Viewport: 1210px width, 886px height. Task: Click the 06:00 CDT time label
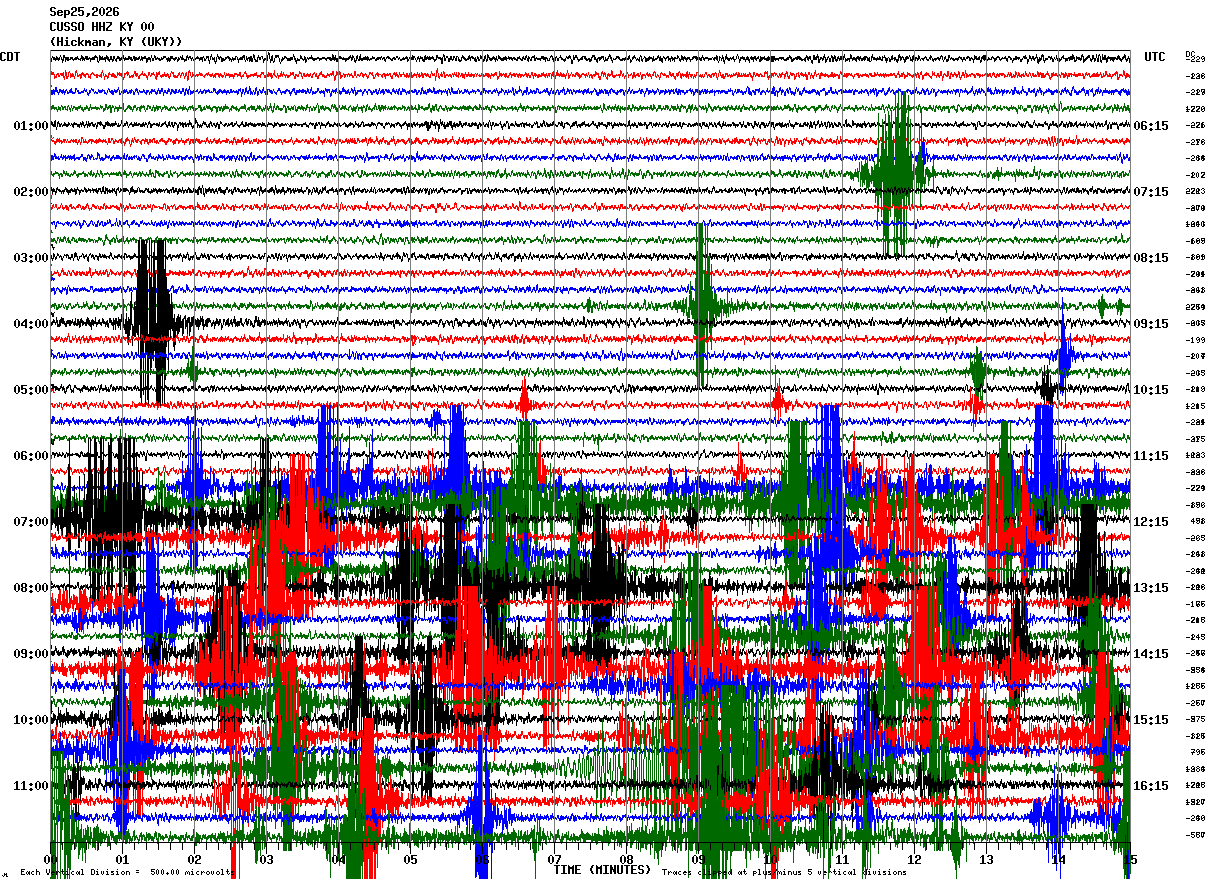(31, 456)
